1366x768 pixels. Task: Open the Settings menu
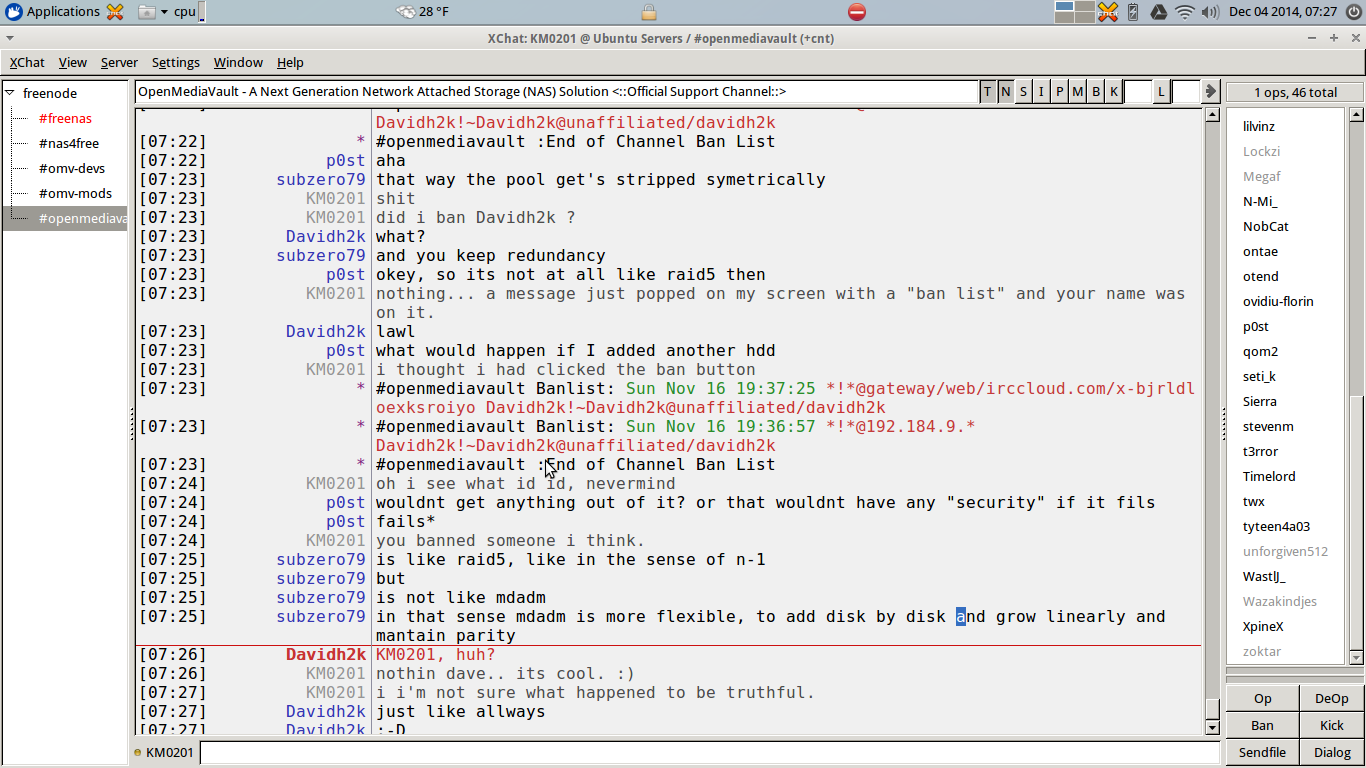tap(176, 62)
